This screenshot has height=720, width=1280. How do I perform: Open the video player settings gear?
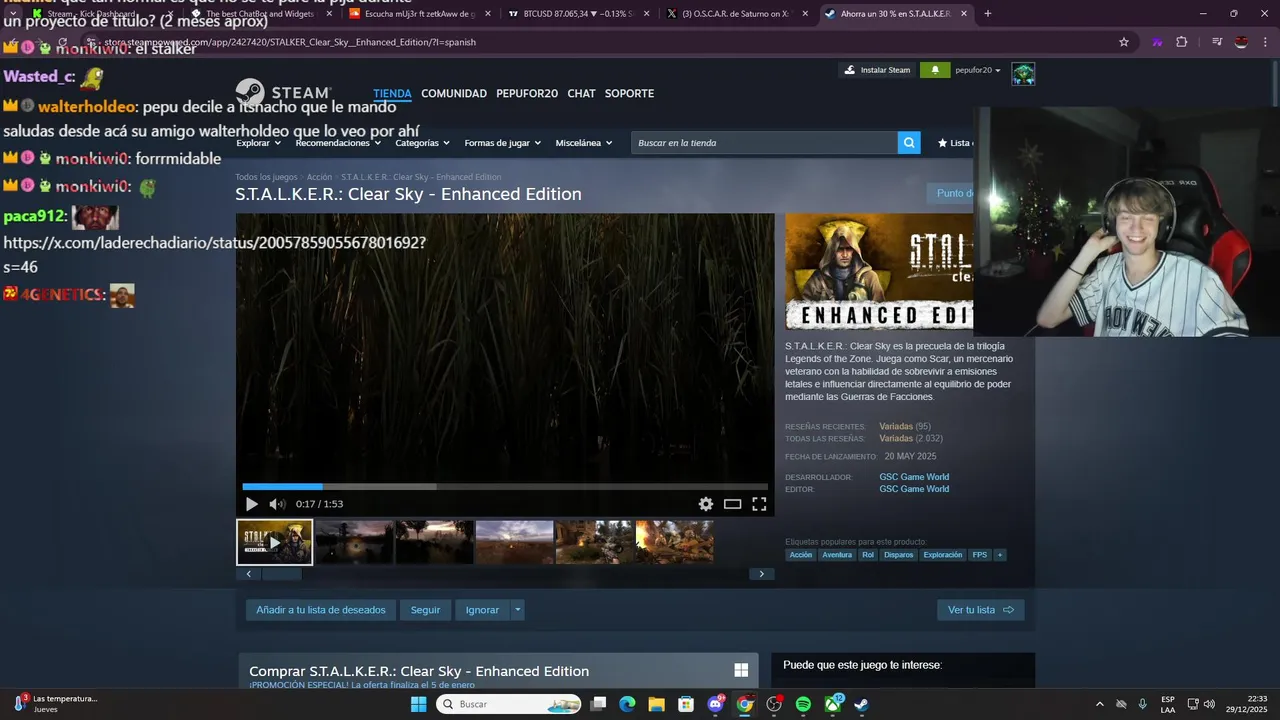coord(706,504)
